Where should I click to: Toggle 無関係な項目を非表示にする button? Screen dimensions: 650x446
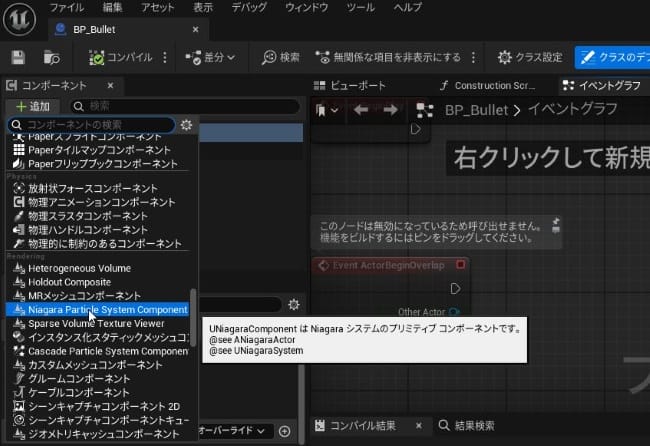point(388,58)
